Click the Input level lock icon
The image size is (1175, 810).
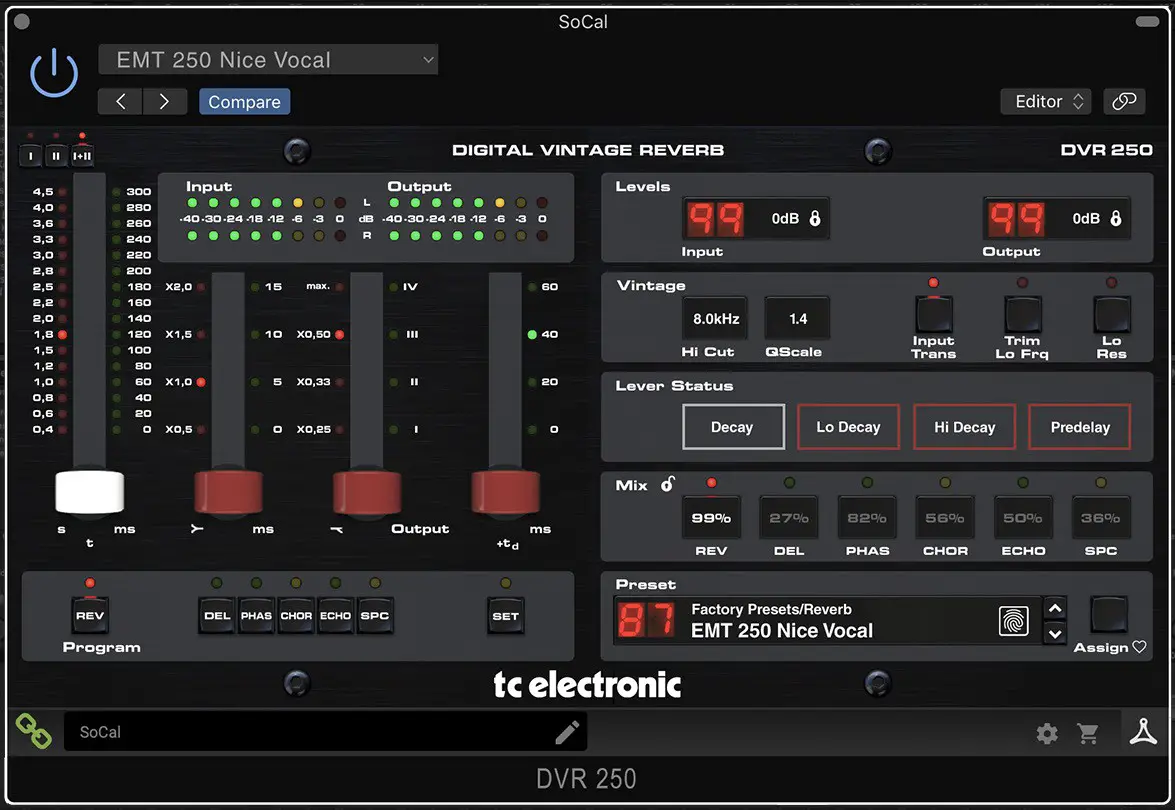coord(815,218)
